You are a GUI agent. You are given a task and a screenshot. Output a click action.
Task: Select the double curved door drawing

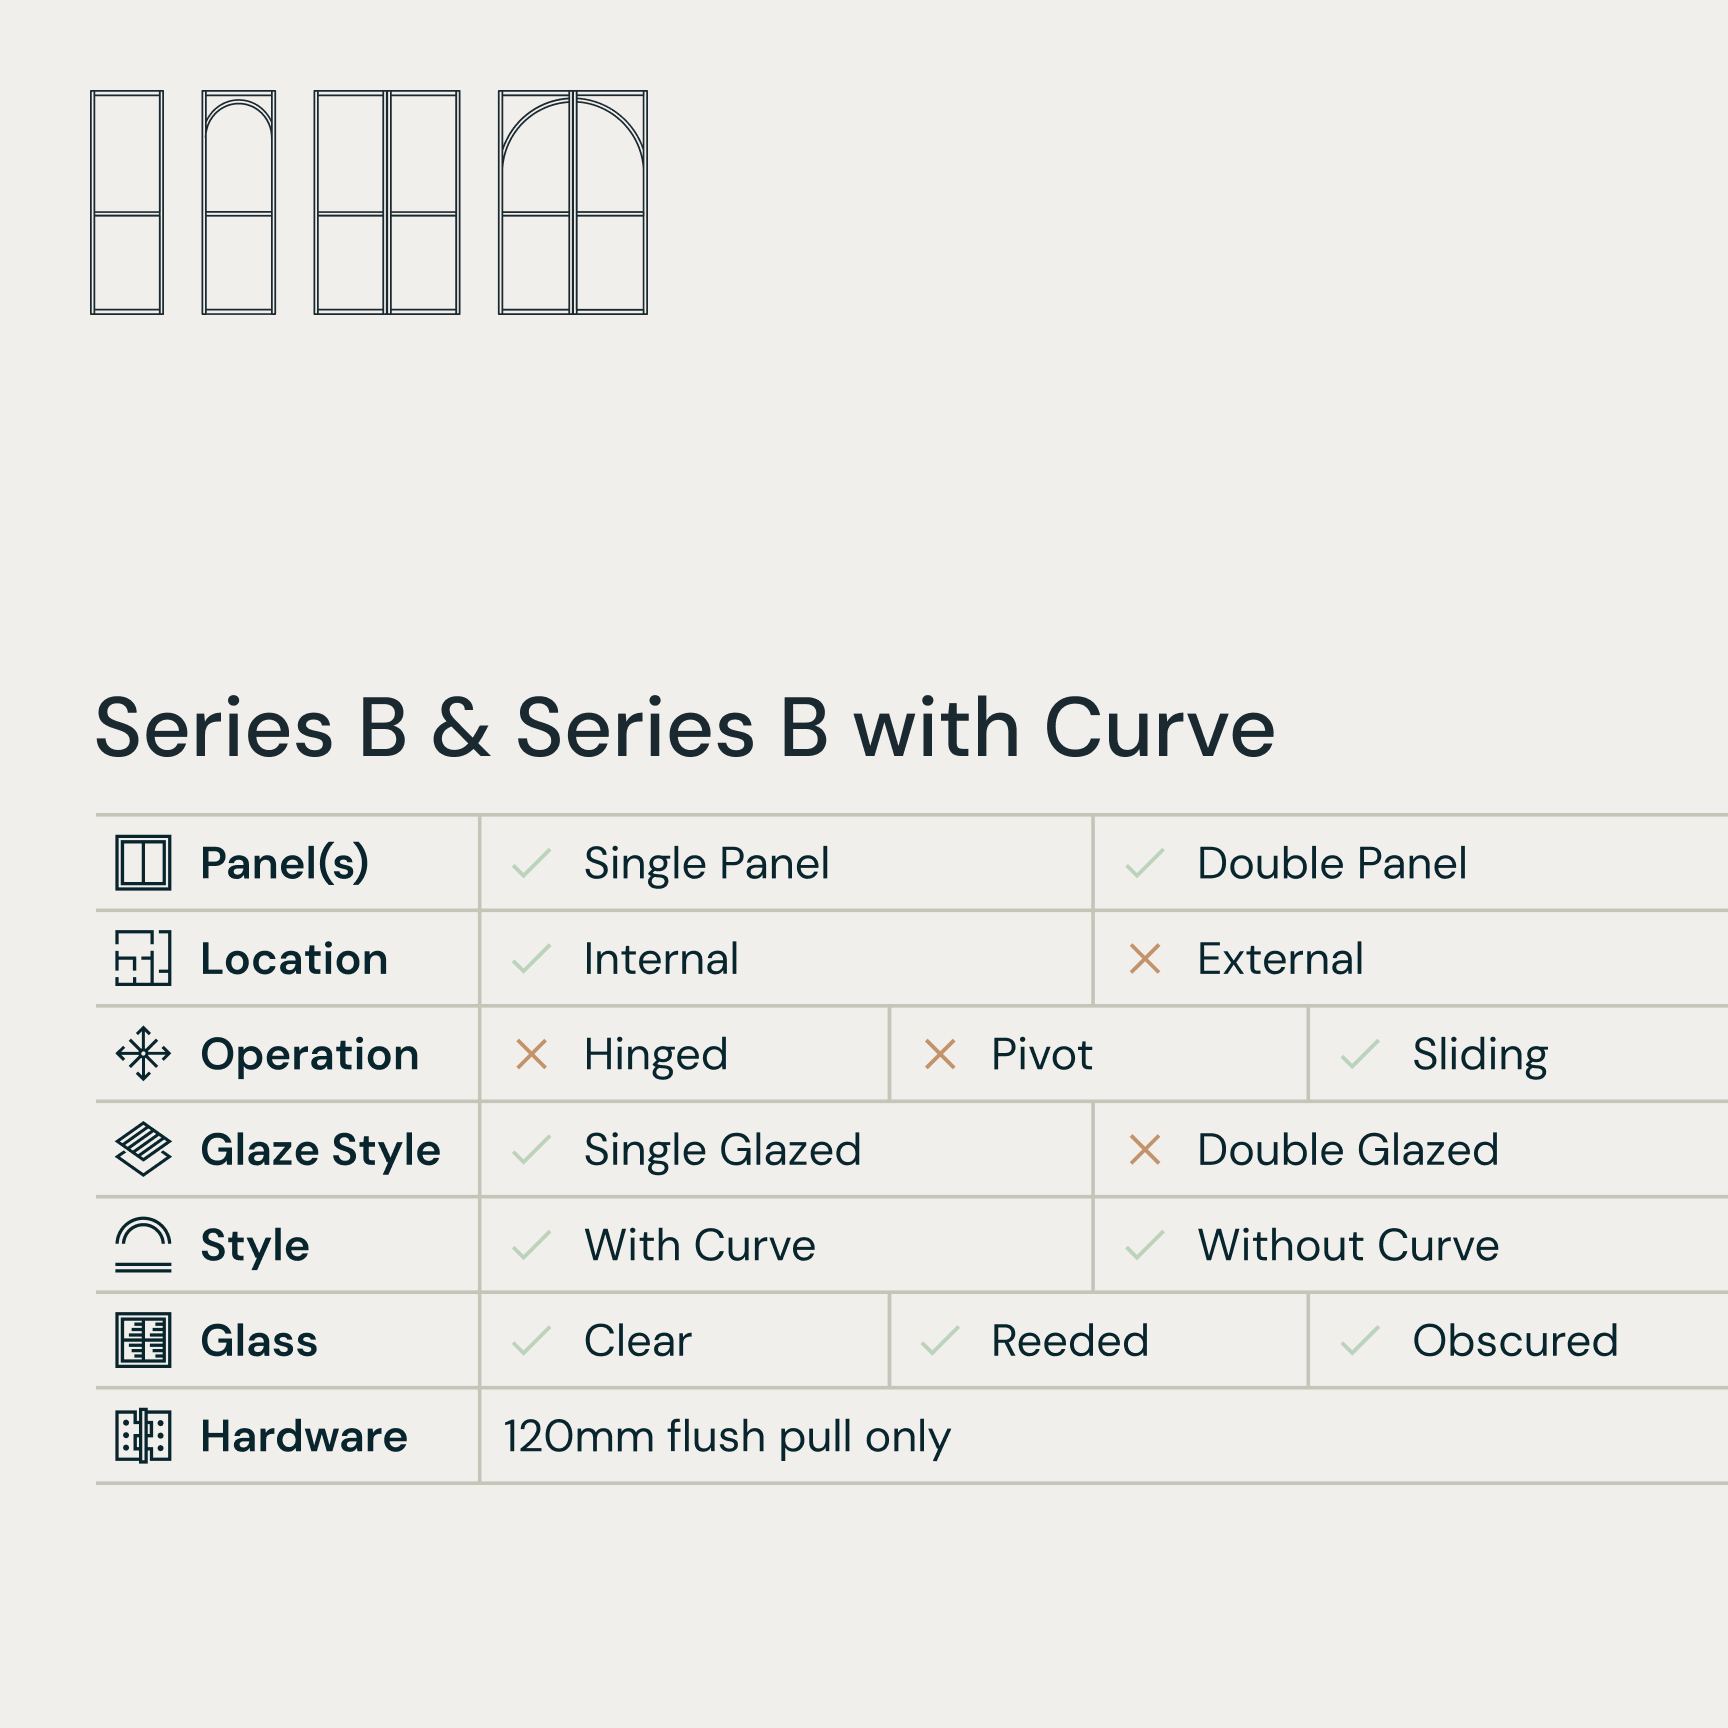coord(573,203)
